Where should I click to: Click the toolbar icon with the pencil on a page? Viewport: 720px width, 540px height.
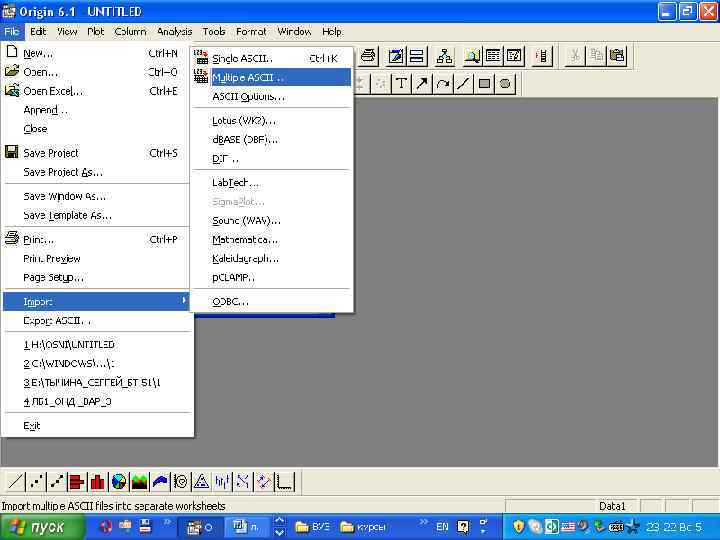point(396,56)
